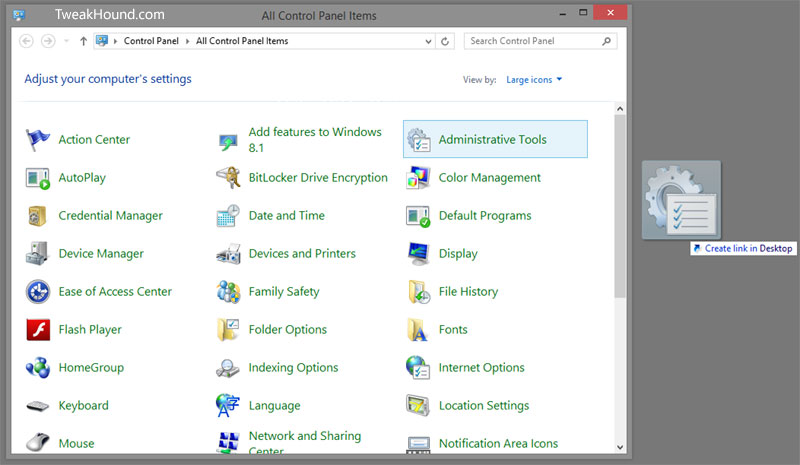The height and width of the screenshot is (465, 800).
Task: Go back with the Back arrow button
Action: [26, 41]
